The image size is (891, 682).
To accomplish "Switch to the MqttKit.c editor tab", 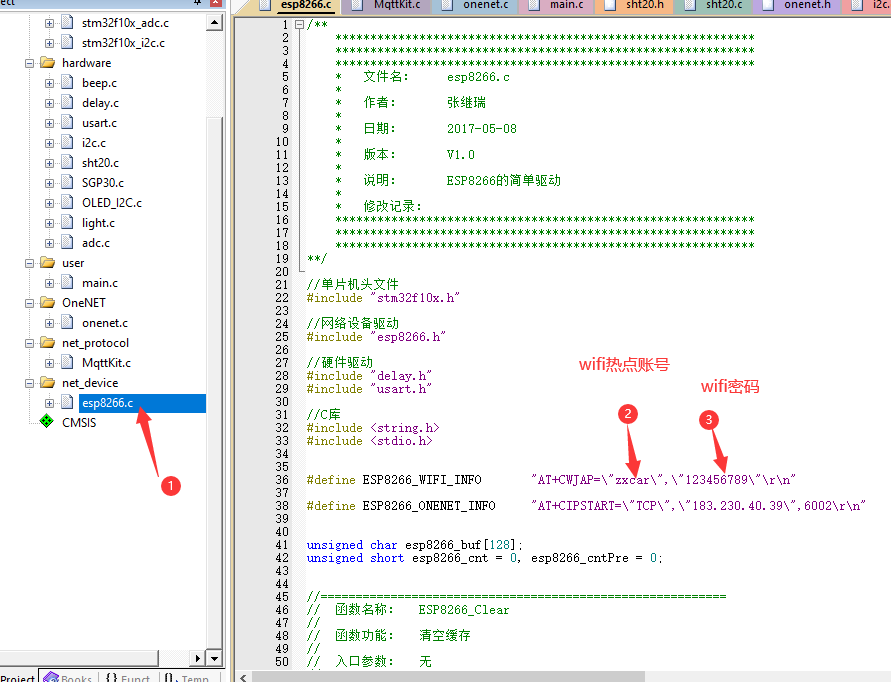I will click(388, 6).
